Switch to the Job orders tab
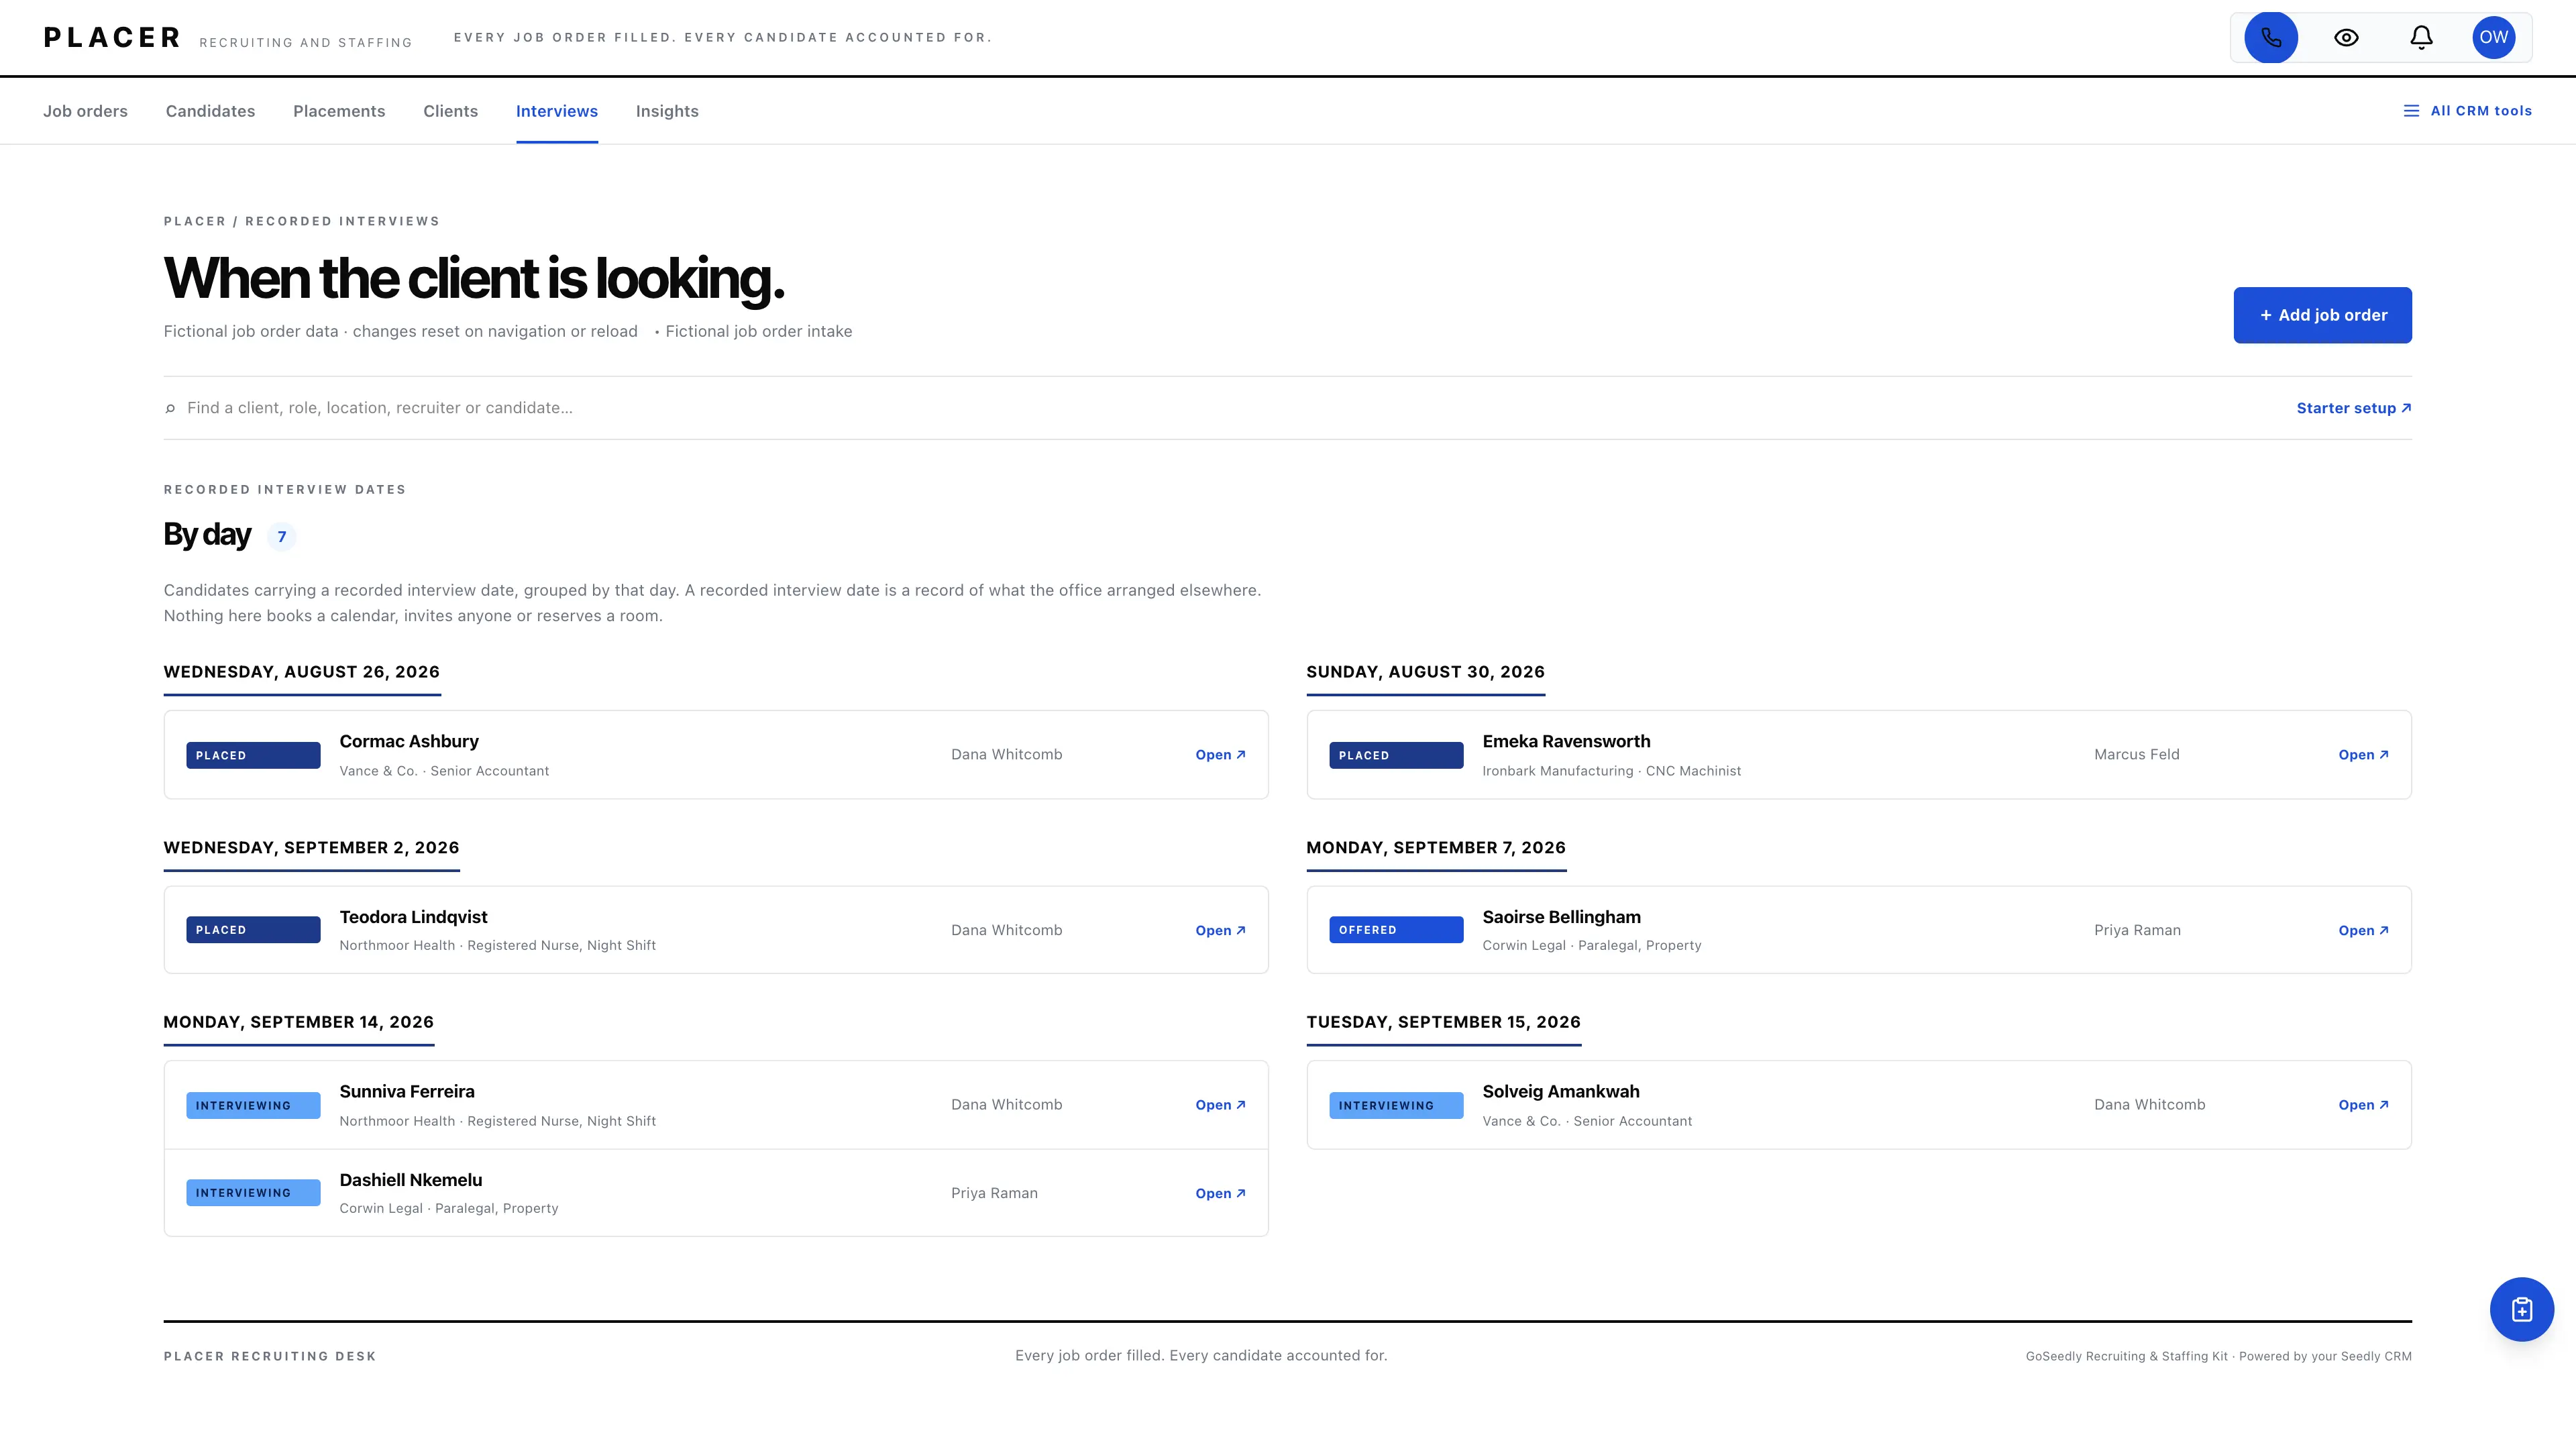The height and width of the screenshot is (1449, 2576). pyautogui.click(x=85, y=111)
